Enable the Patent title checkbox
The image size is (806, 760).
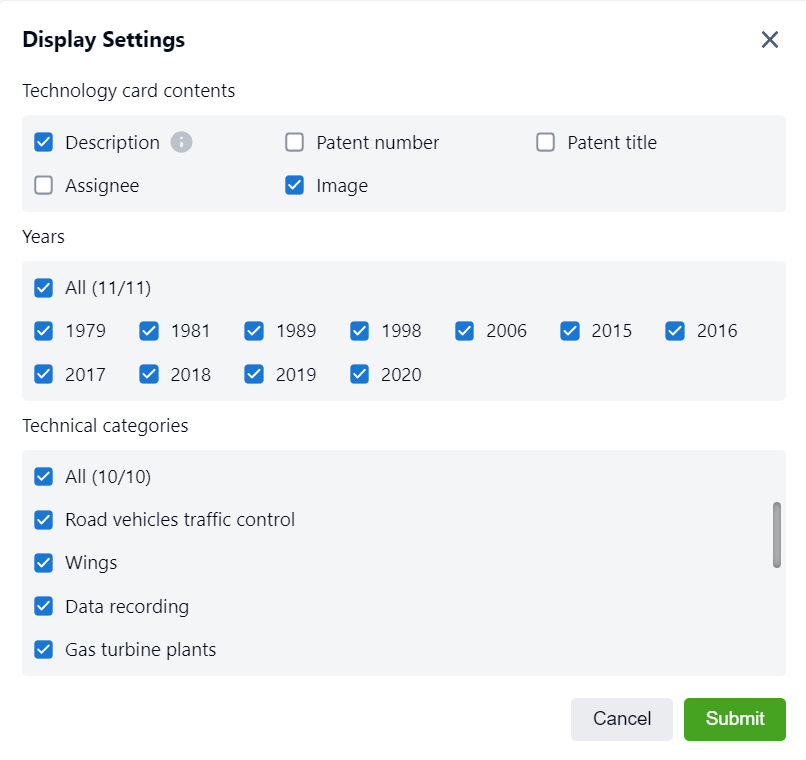tap(545, 142)
